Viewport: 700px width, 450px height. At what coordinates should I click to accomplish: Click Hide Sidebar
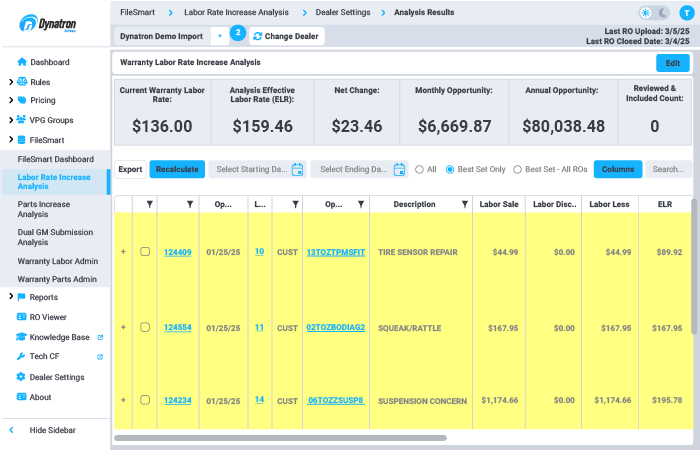click(x=52, y=430)
